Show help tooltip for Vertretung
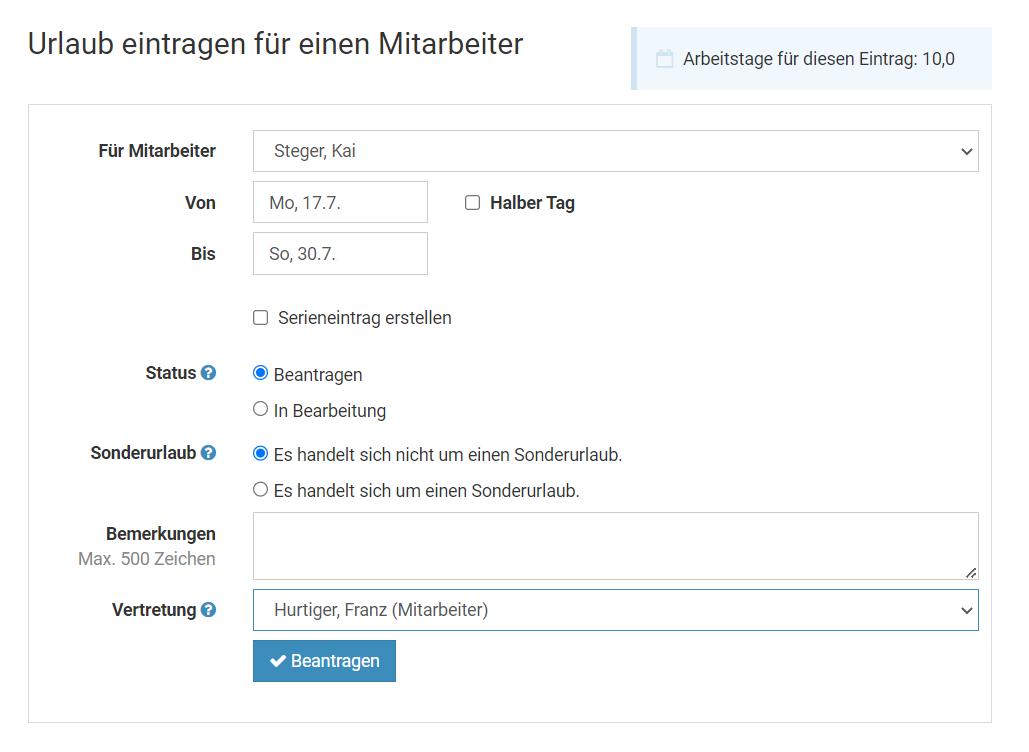Screen dimensions: 1029x752 pyautogui.click(x=208, y=609)
